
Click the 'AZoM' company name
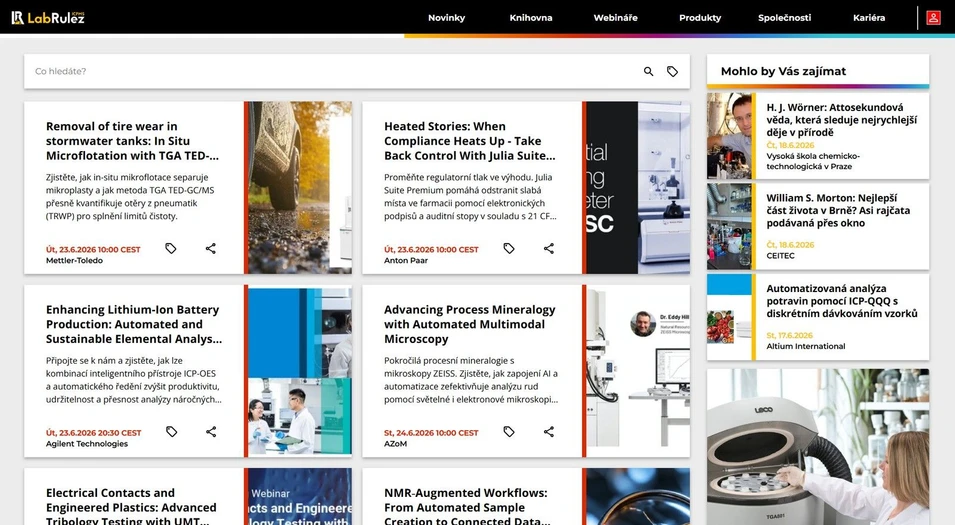click(395, 444)
